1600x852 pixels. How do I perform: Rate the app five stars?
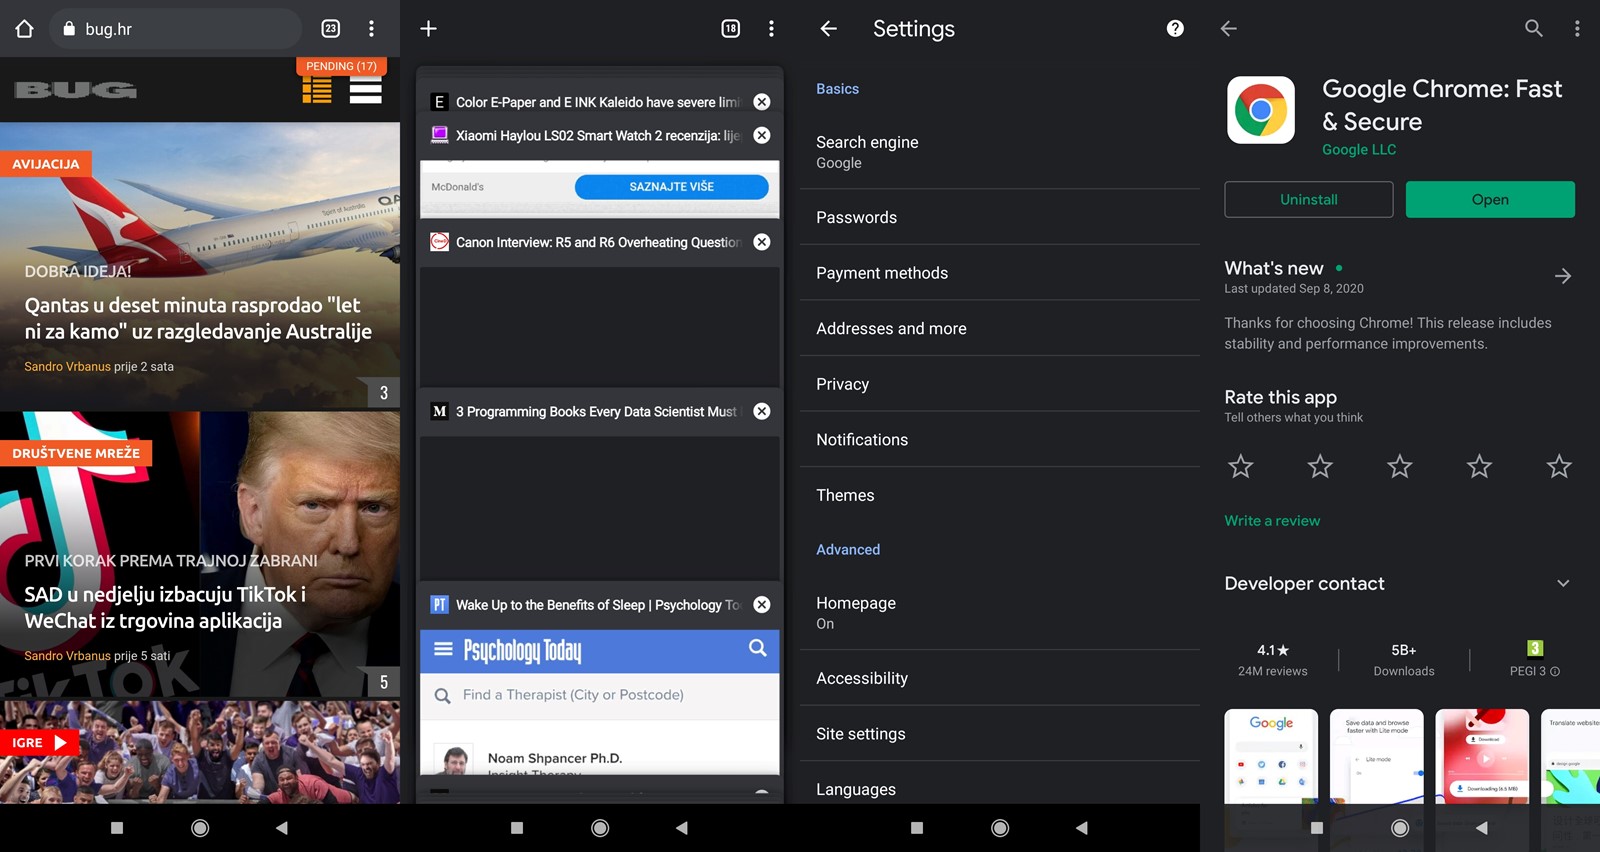(x=1559, y=466)
